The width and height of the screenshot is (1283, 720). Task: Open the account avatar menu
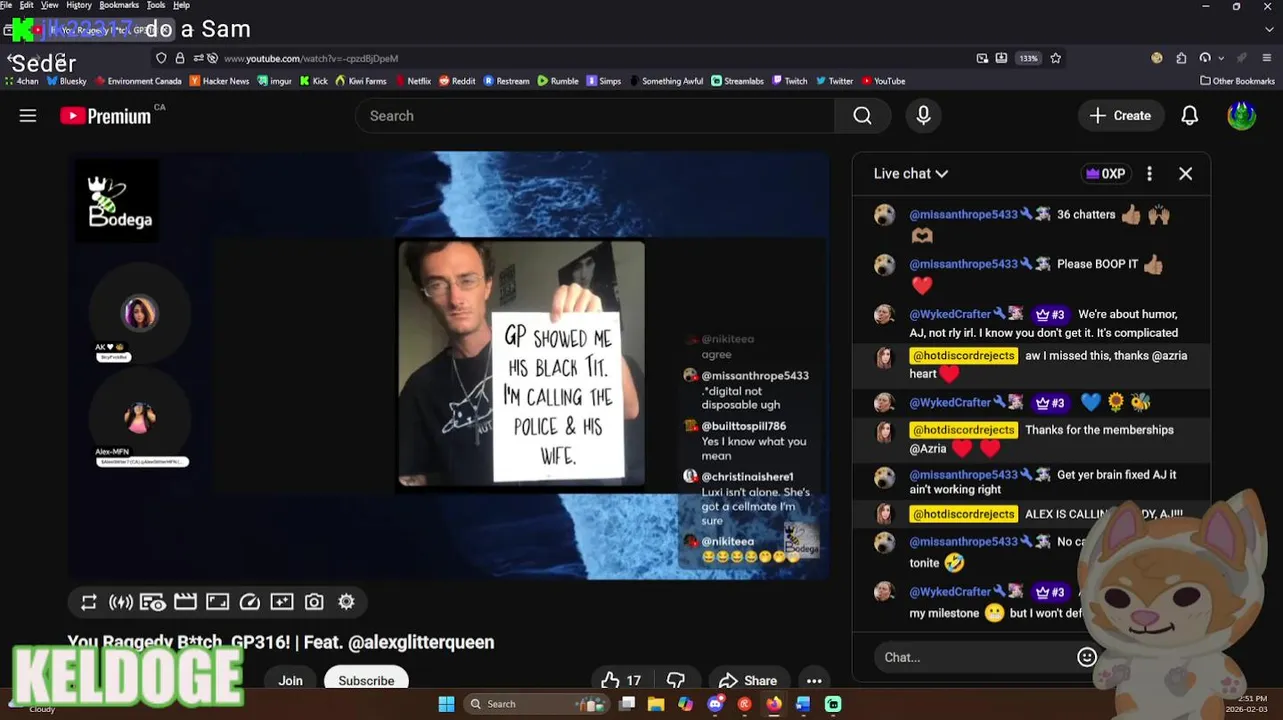1241,116
